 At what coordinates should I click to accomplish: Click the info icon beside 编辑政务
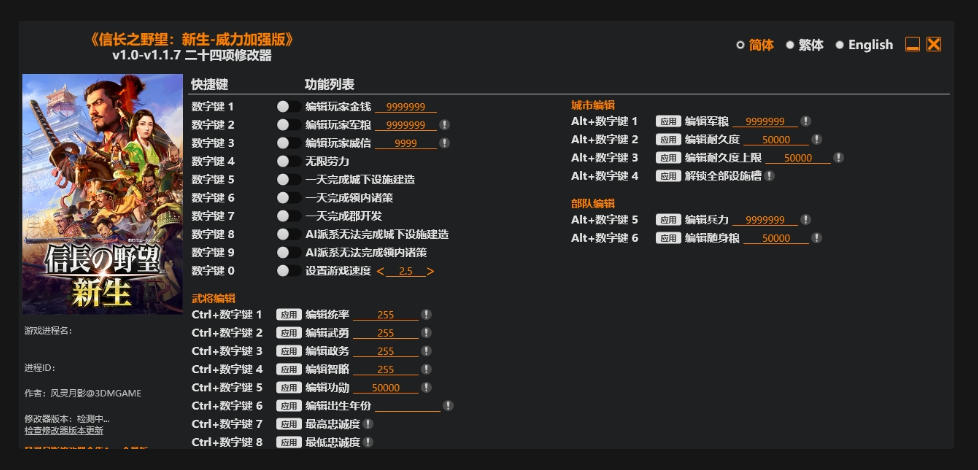click(426, 351)
